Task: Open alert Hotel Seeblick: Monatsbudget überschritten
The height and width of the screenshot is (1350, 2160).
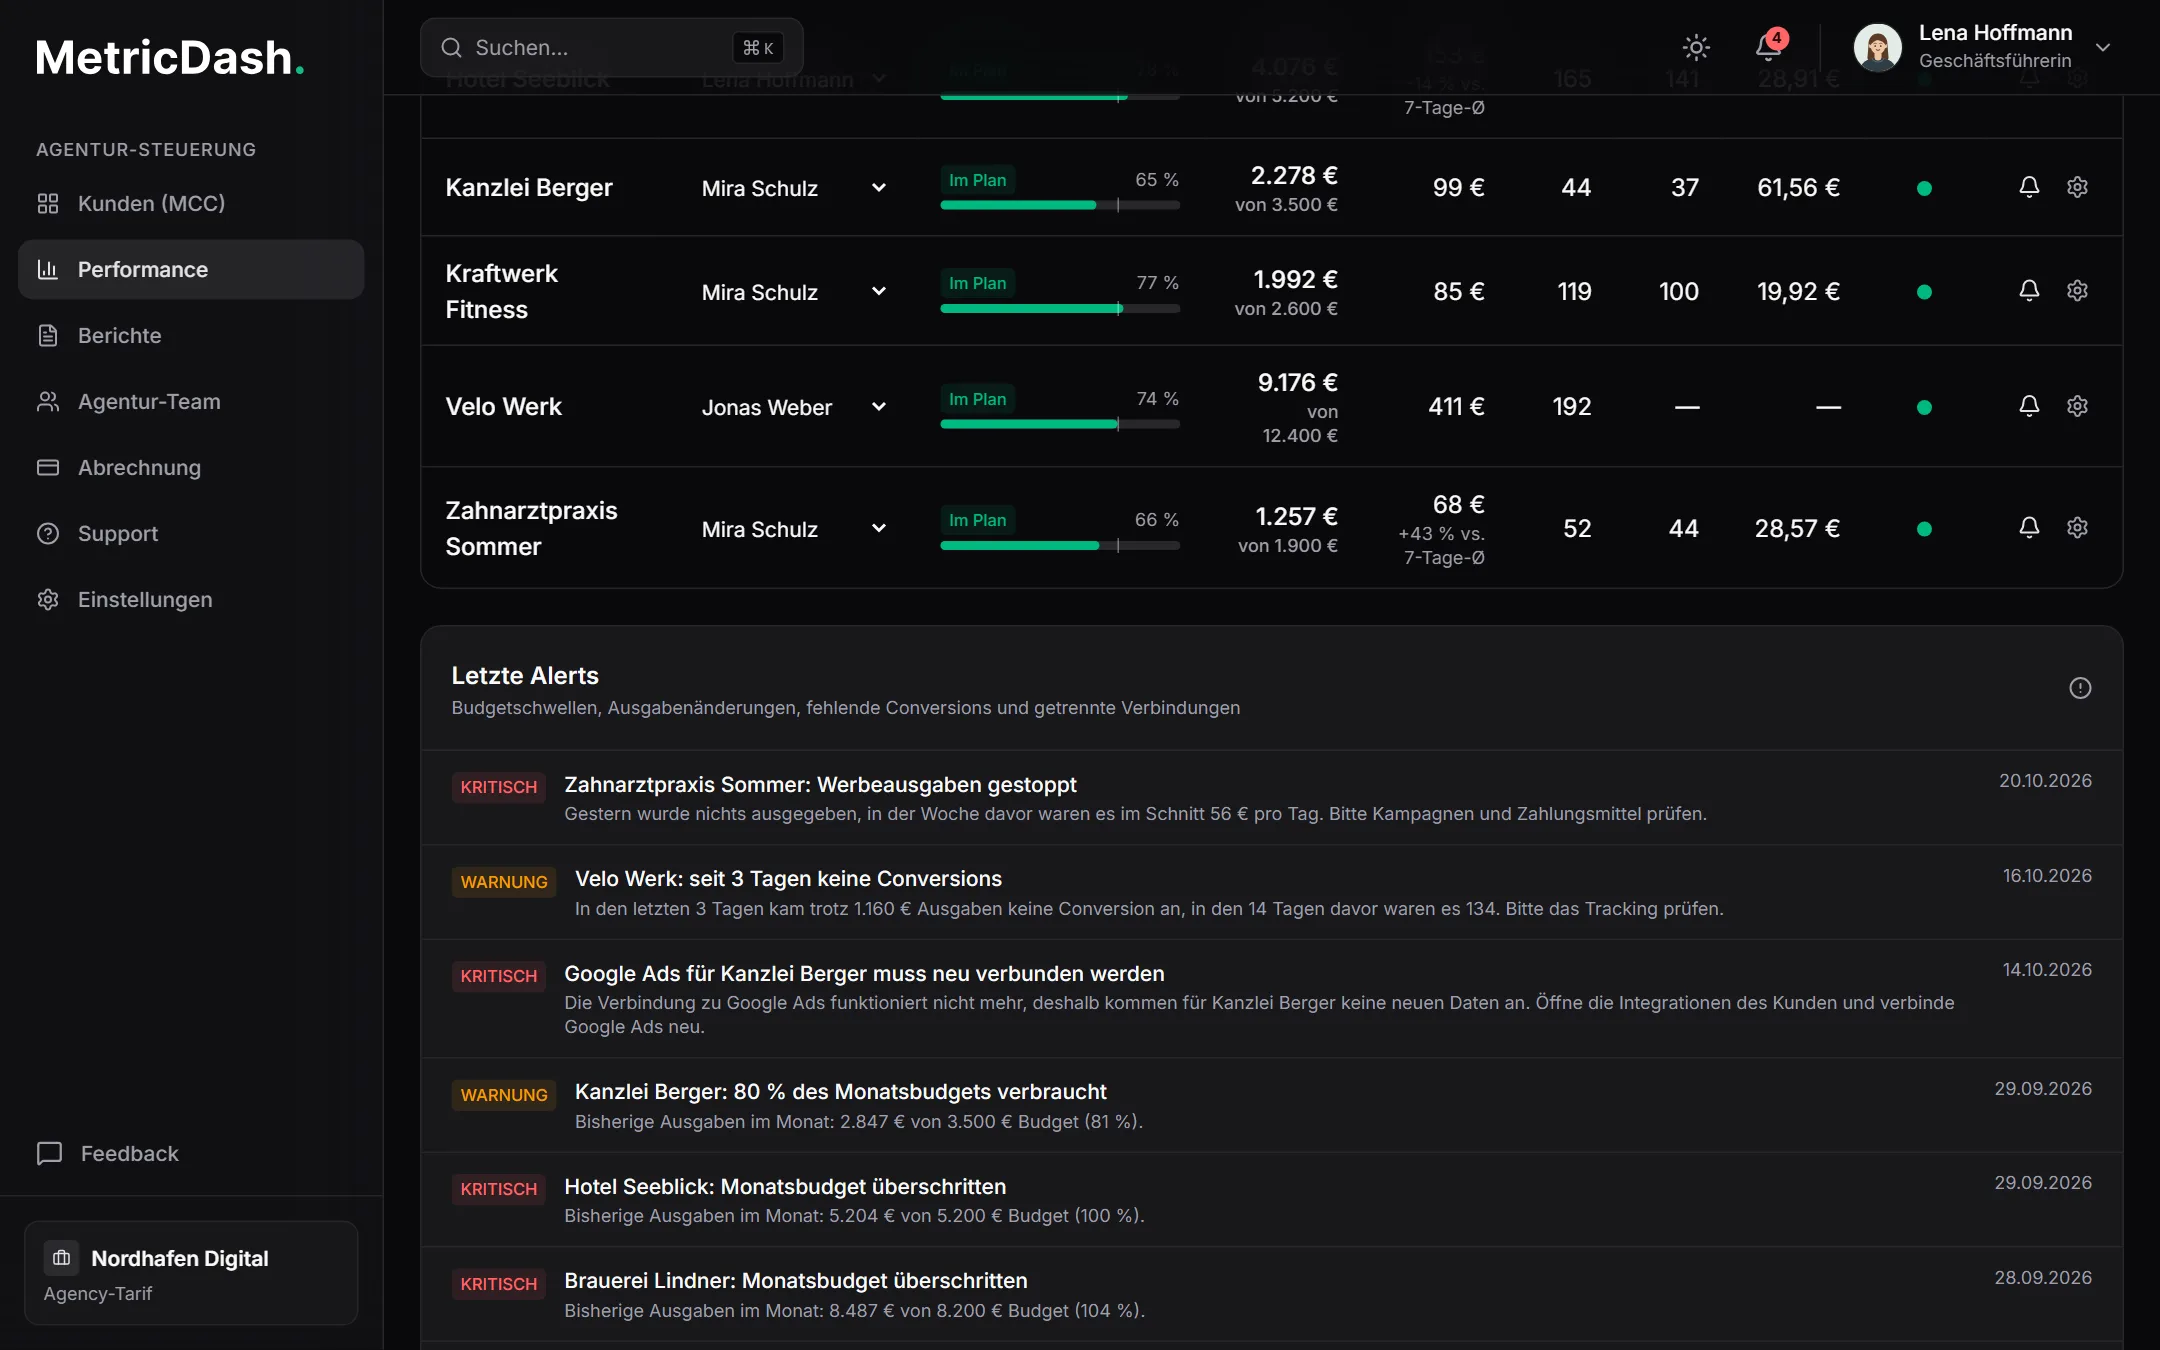Action: click(1271, 1200)
